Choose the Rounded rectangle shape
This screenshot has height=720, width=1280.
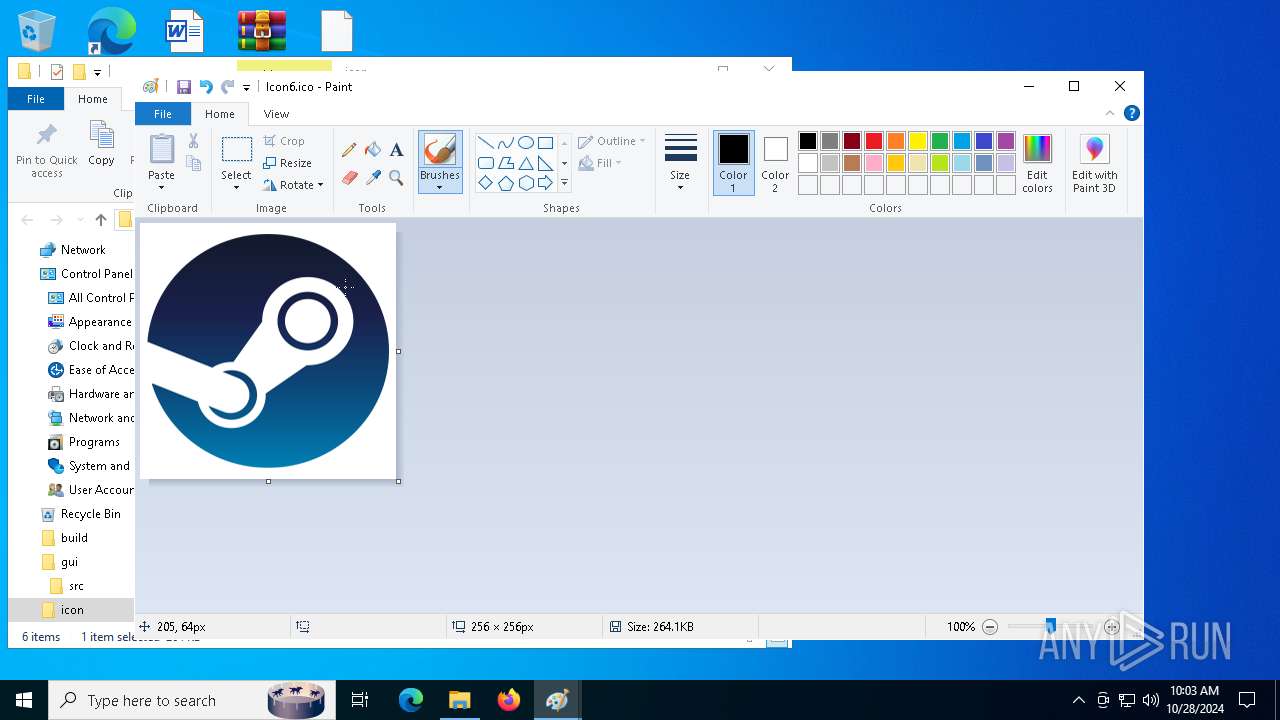[485, 163]
